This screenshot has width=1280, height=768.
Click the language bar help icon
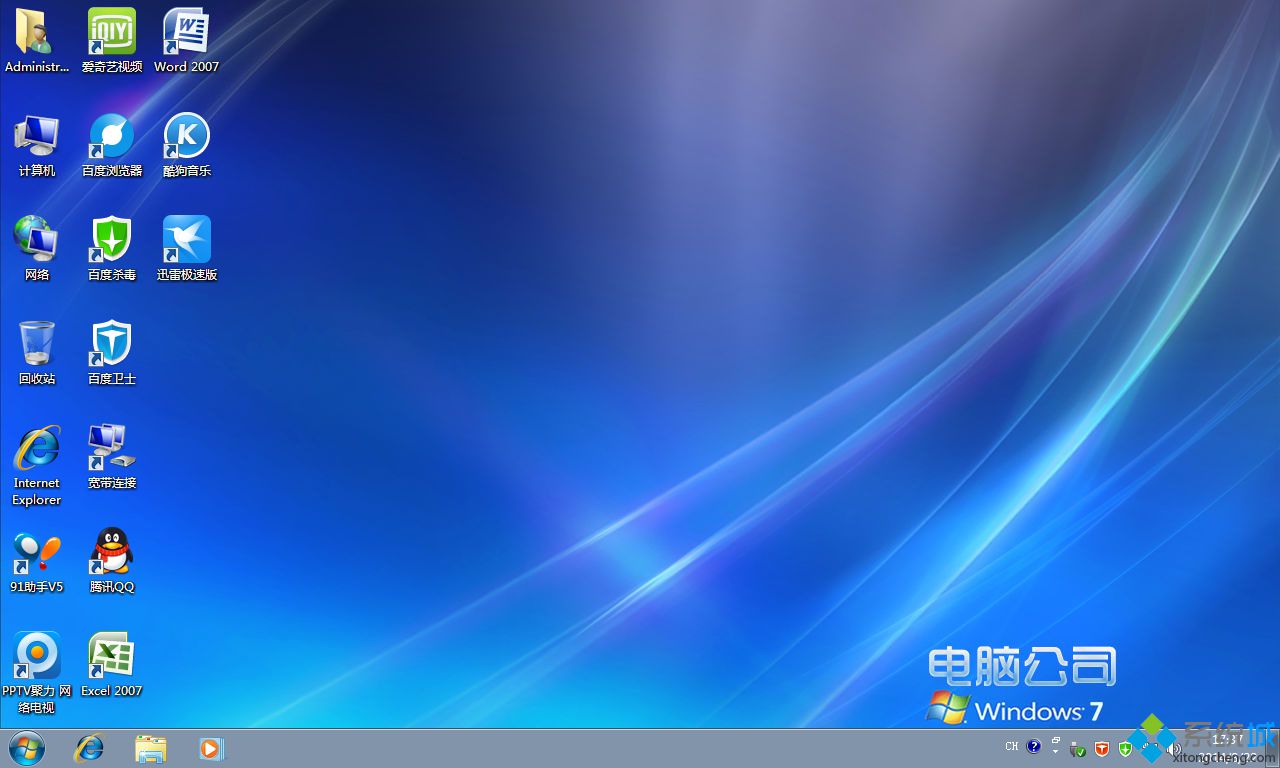click(1033, 746)
